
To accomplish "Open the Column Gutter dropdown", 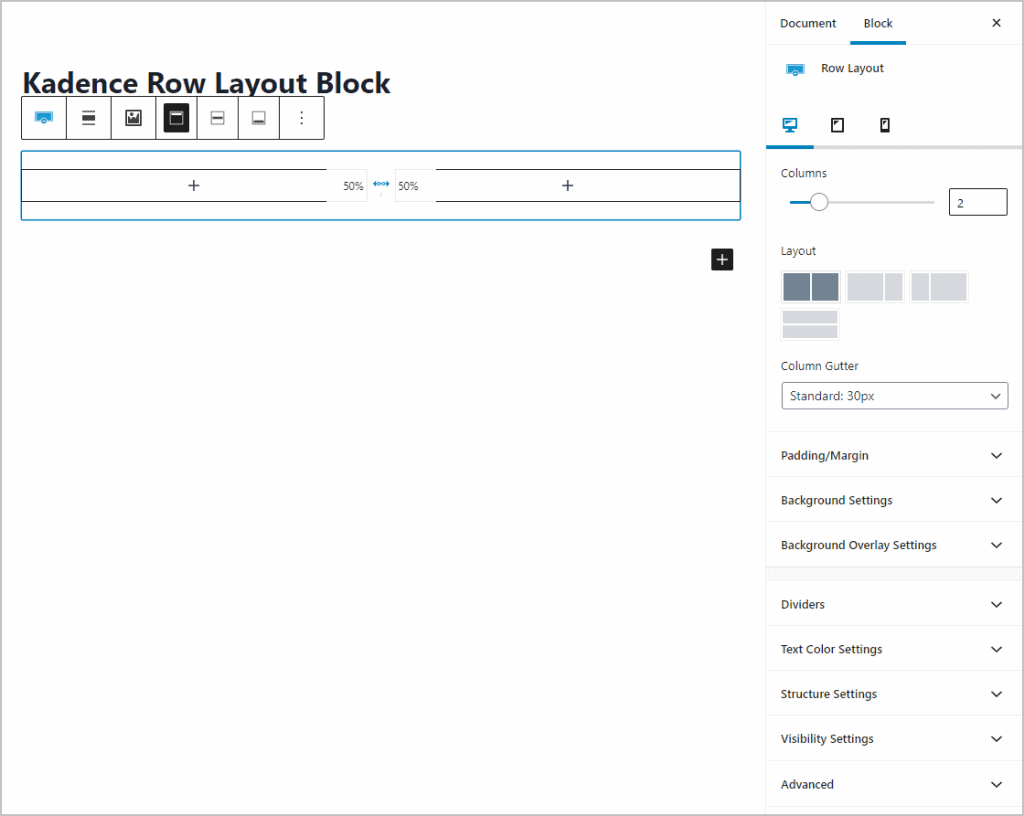I will pos(894,396).
